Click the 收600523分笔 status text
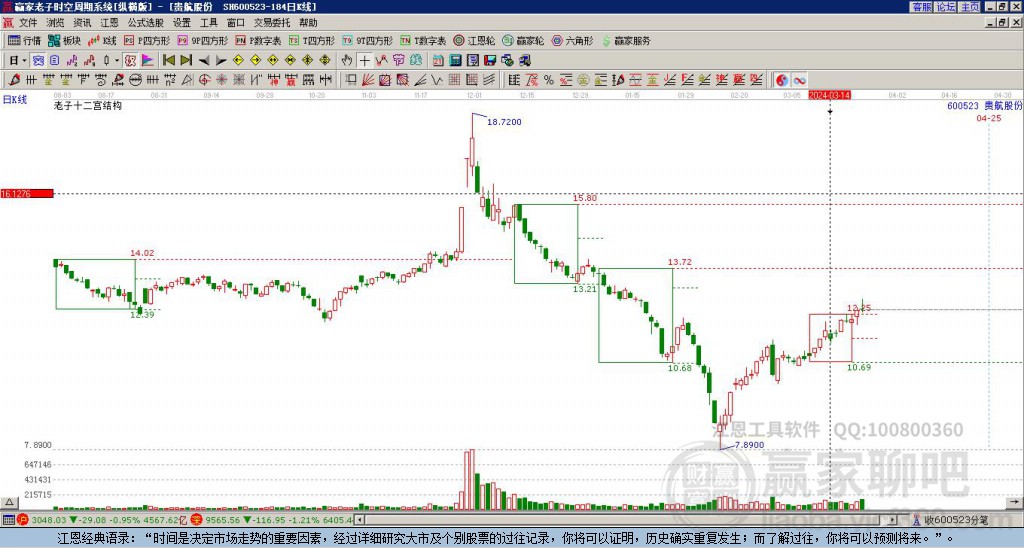 pyautogui.click(x=956, y=520)
